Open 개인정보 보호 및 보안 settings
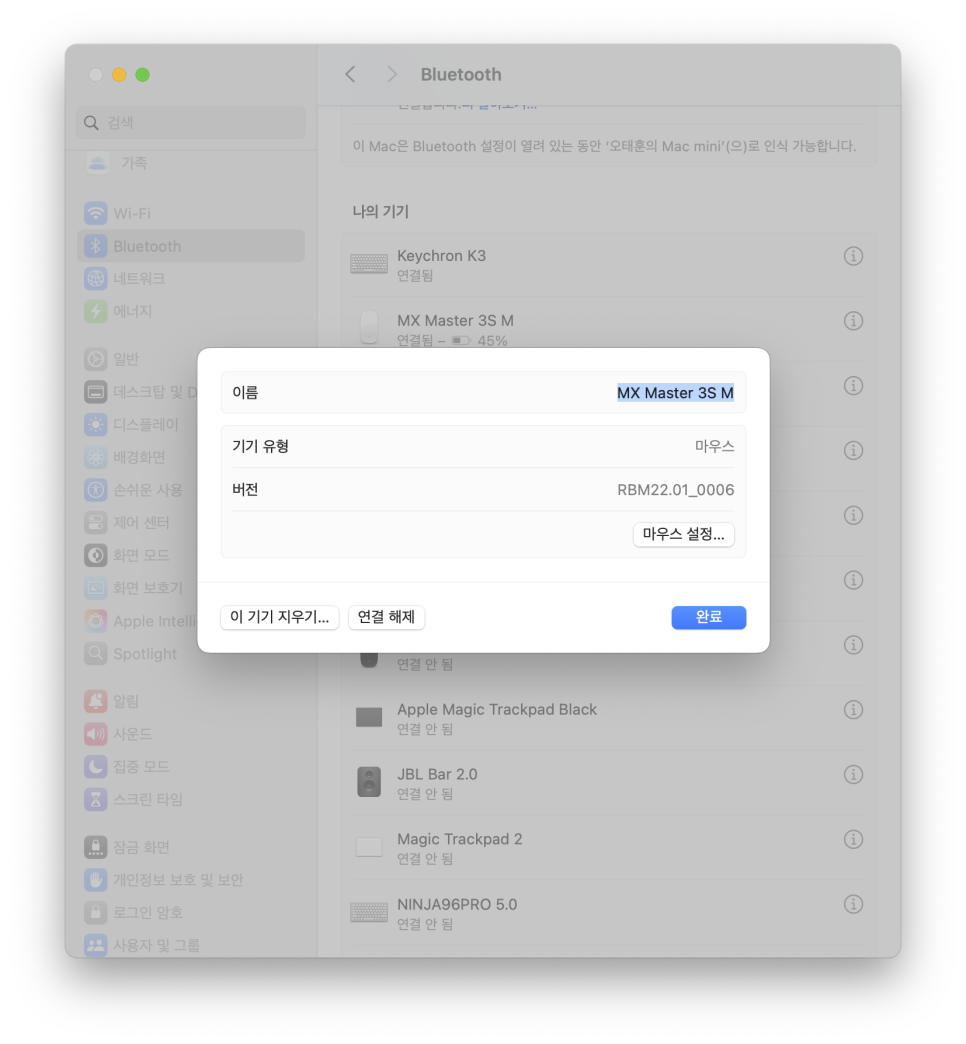Viewport: 966px width, 1044px height. point(191,879)
